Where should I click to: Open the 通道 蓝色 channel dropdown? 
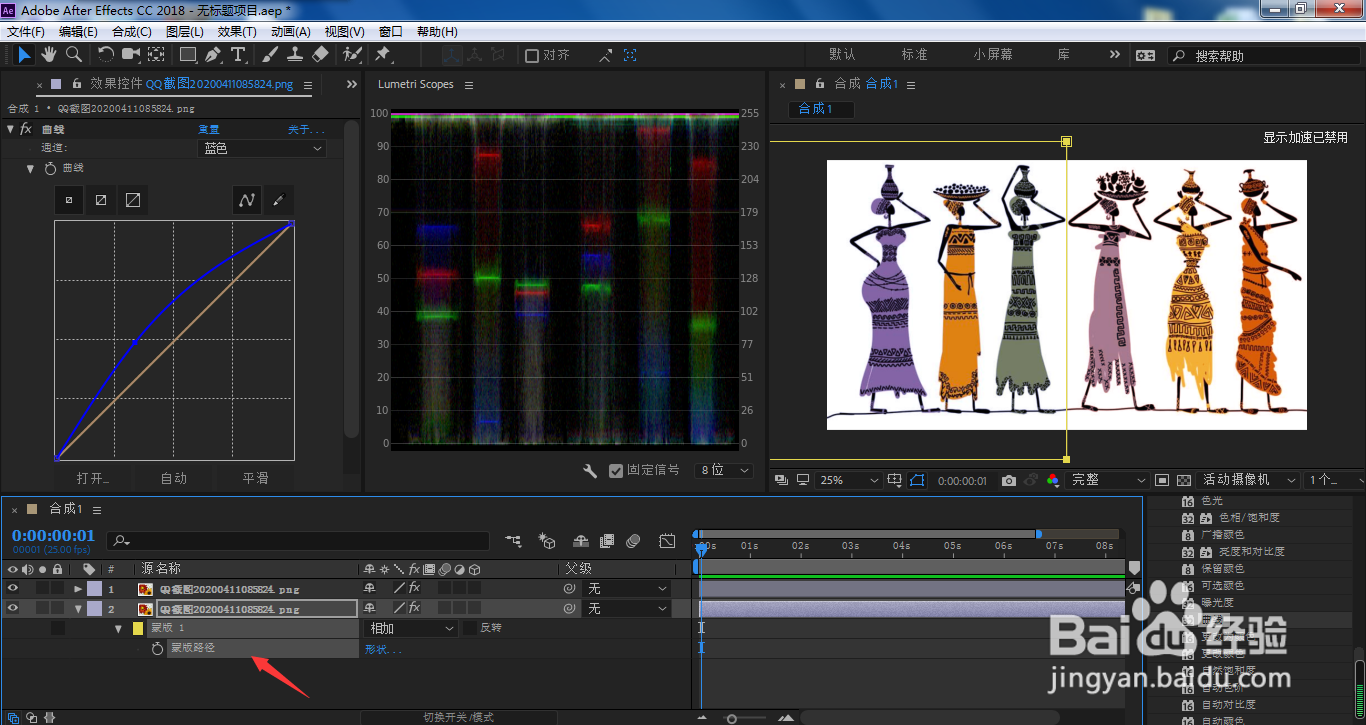click(x=262, y=148)
